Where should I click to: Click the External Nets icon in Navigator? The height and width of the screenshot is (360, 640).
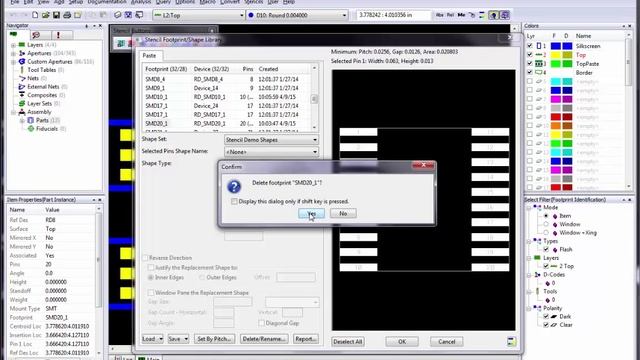pos(22,87)
